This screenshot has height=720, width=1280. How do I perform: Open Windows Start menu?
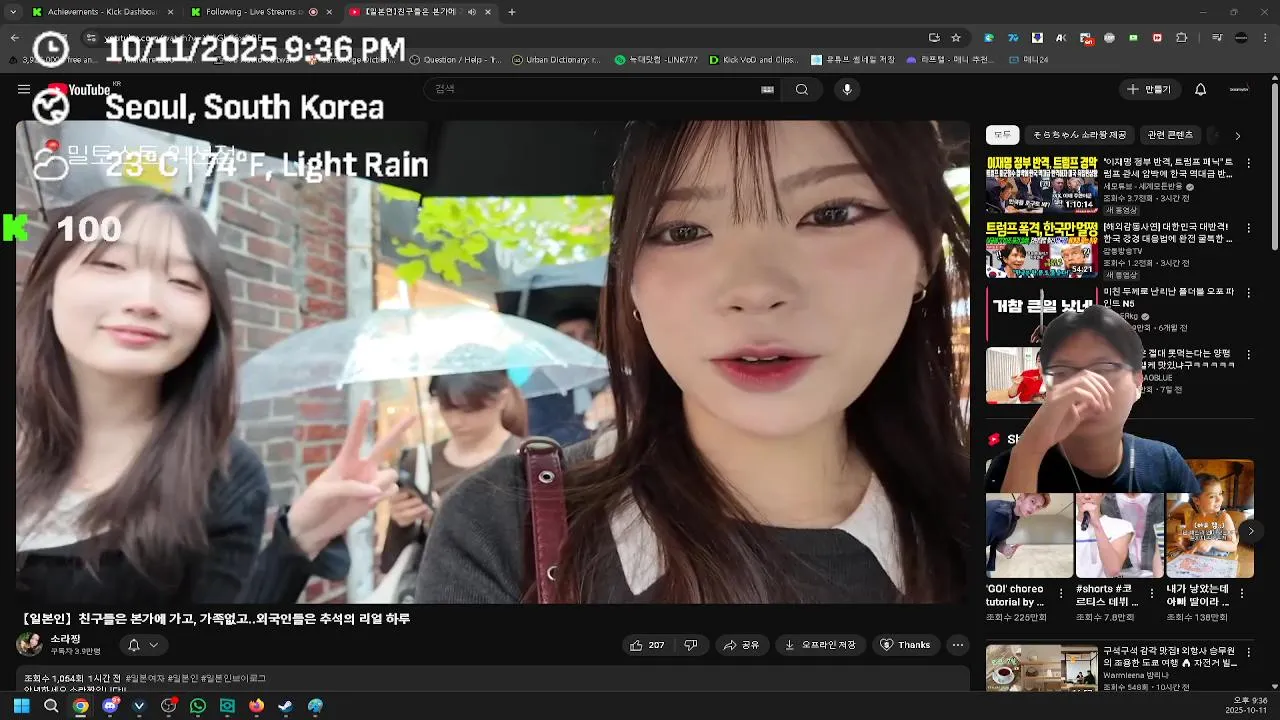[x=21, y=706]
